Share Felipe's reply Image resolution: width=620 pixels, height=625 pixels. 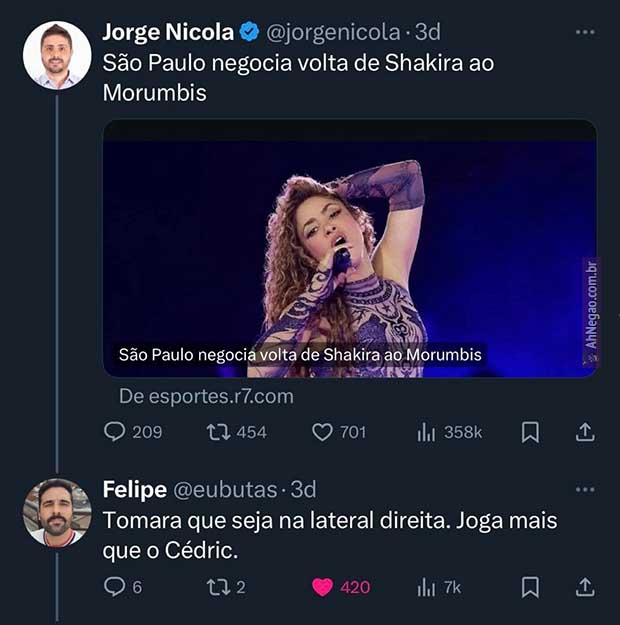pos(586,587)
